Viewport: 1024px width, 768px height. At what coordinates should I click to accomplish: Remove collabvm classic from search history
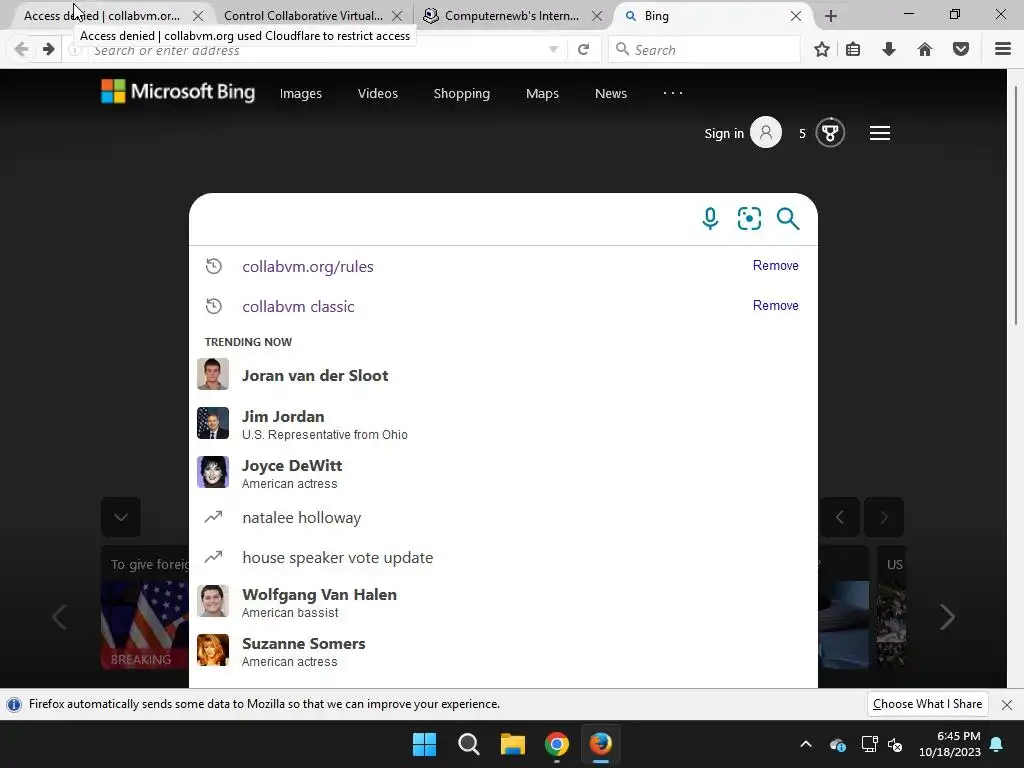[776, 305]
